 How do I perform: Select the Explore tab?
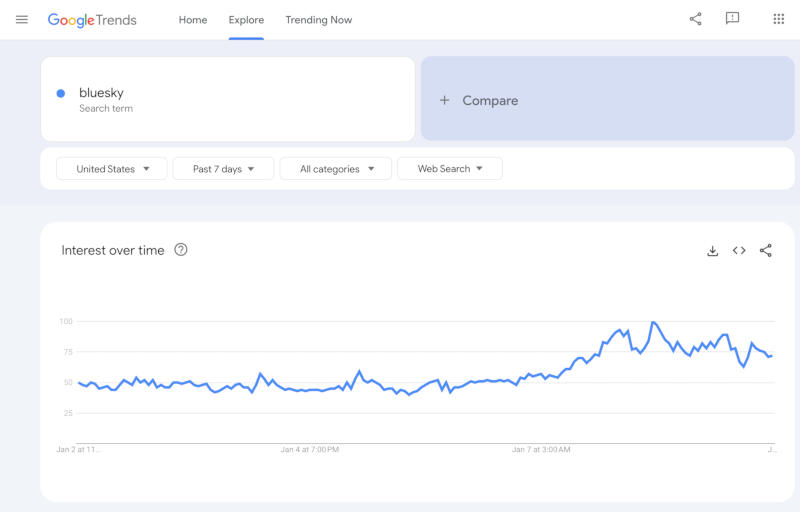point(246,20)
